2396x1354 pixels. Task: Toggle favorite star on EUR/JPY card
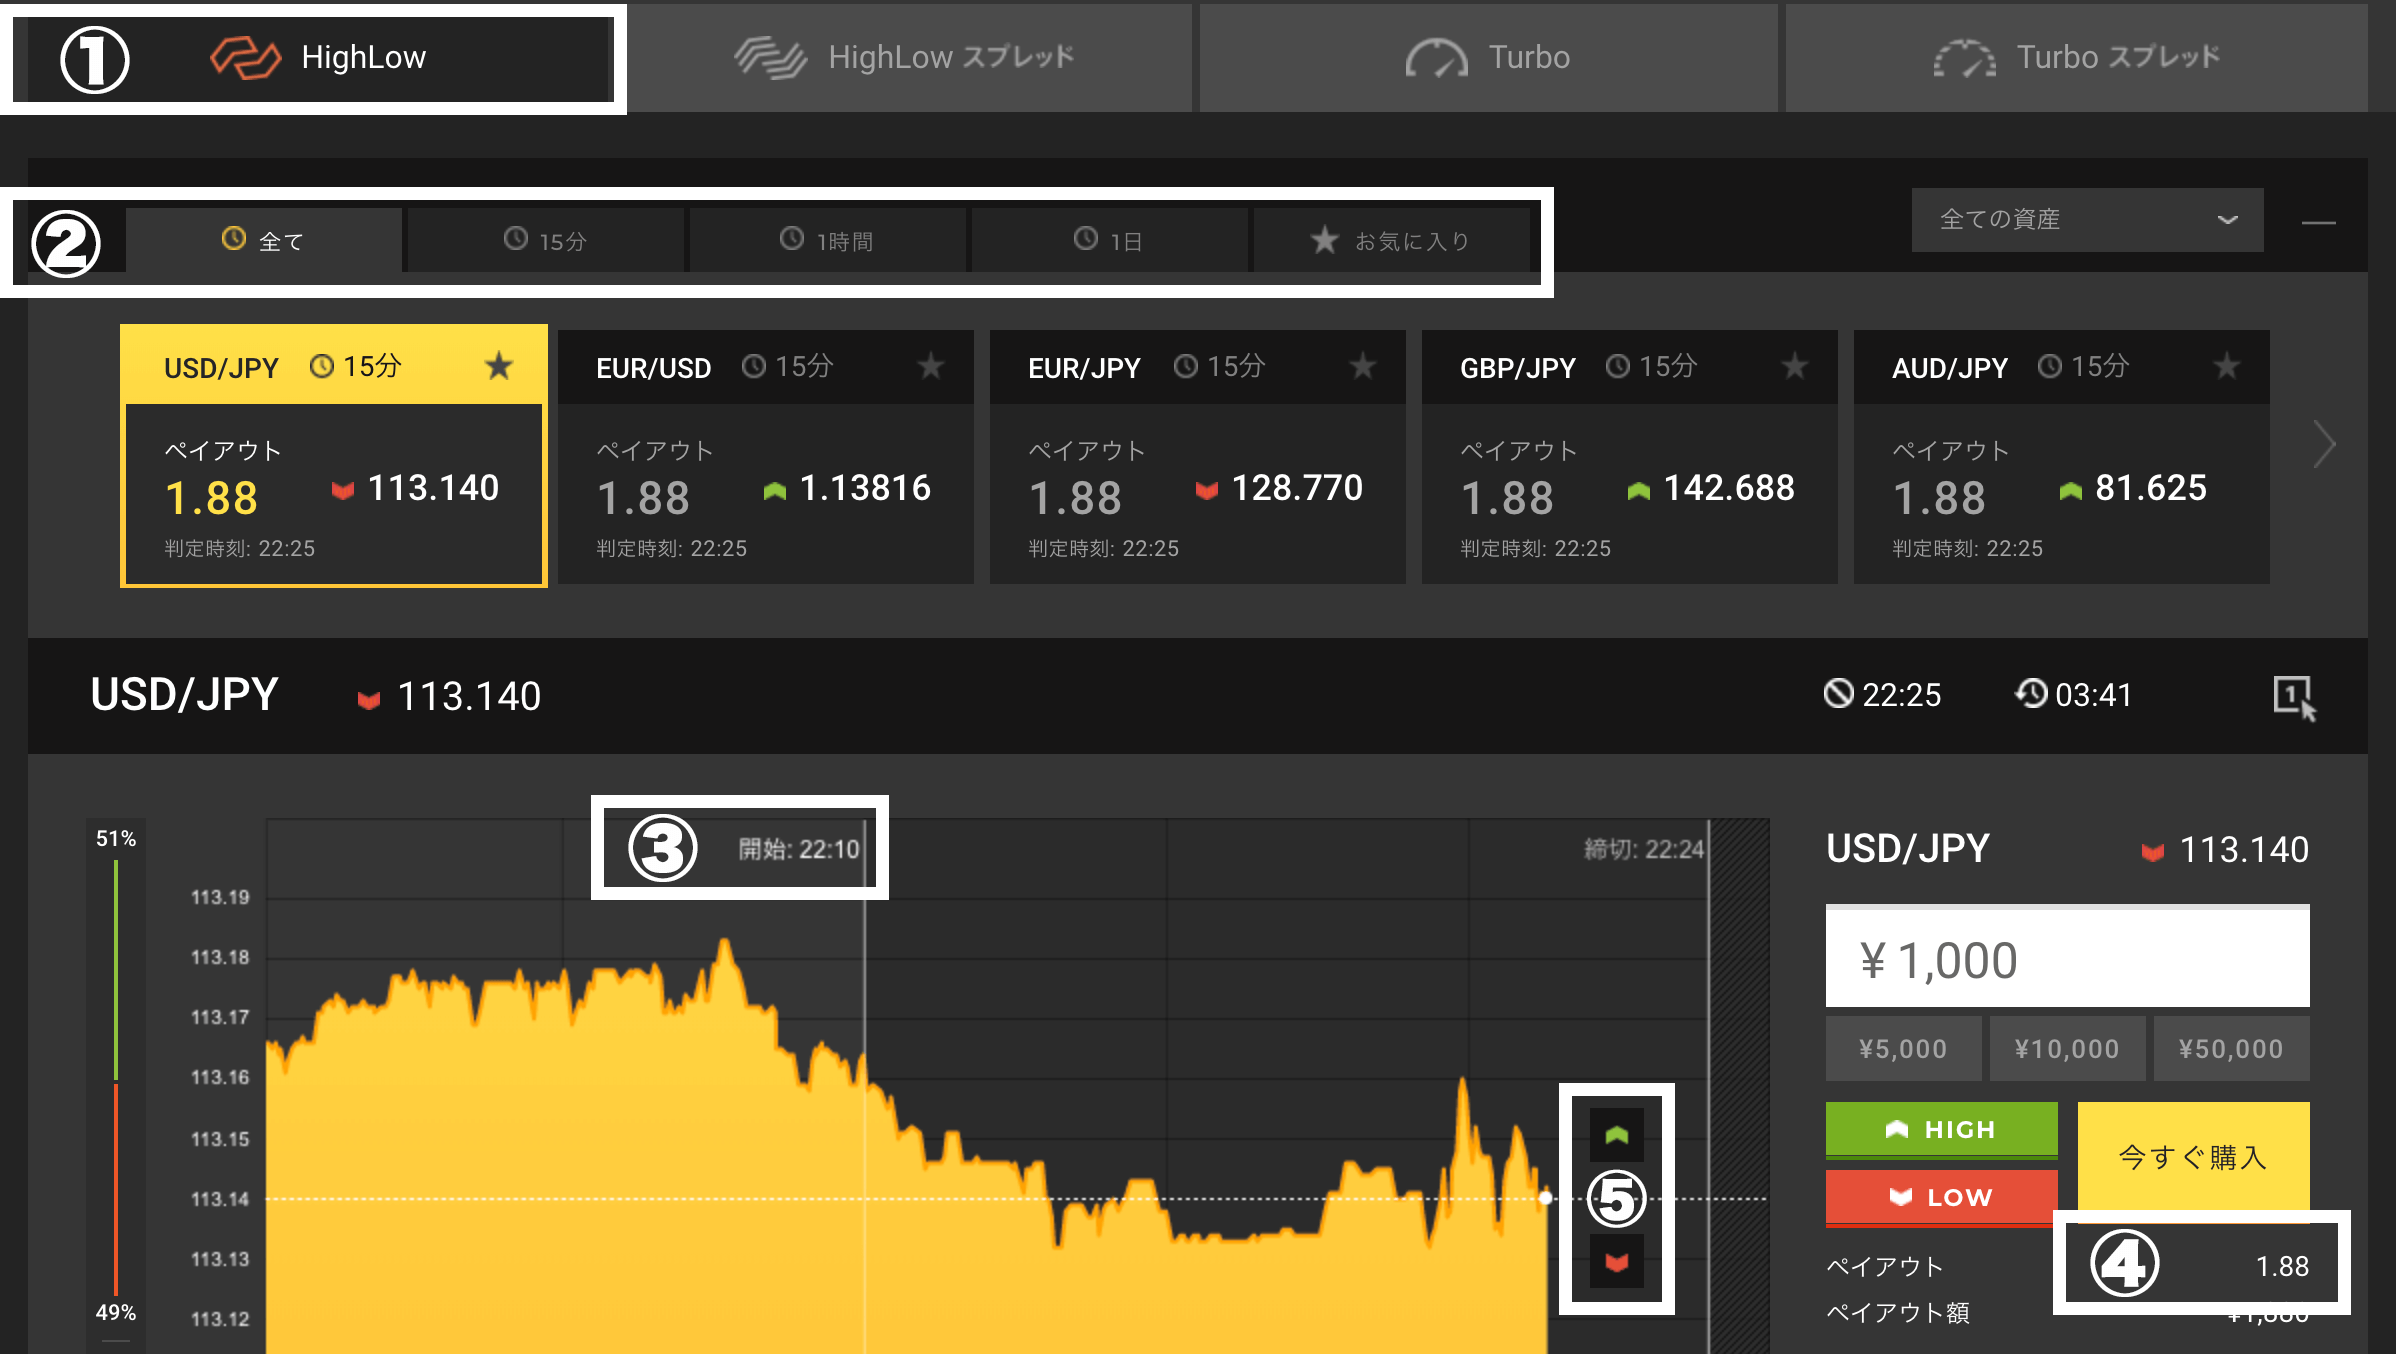[1363, 367]
